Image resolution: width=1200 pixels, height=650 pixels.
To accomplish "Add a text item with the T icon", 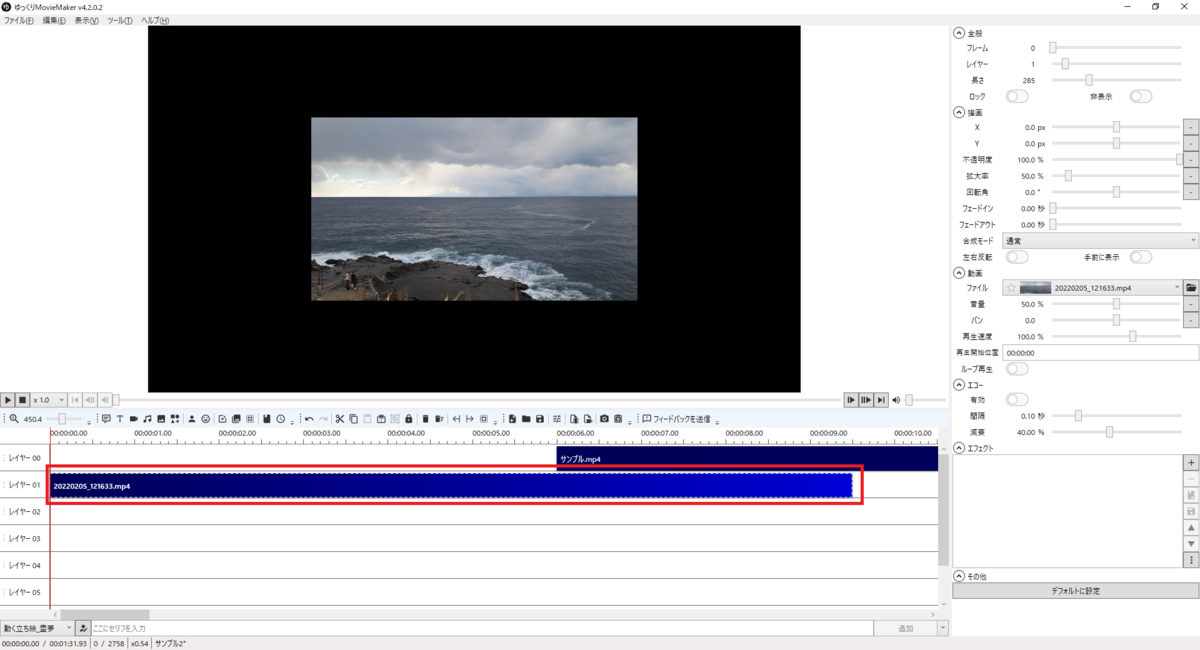I will (119, 418).
